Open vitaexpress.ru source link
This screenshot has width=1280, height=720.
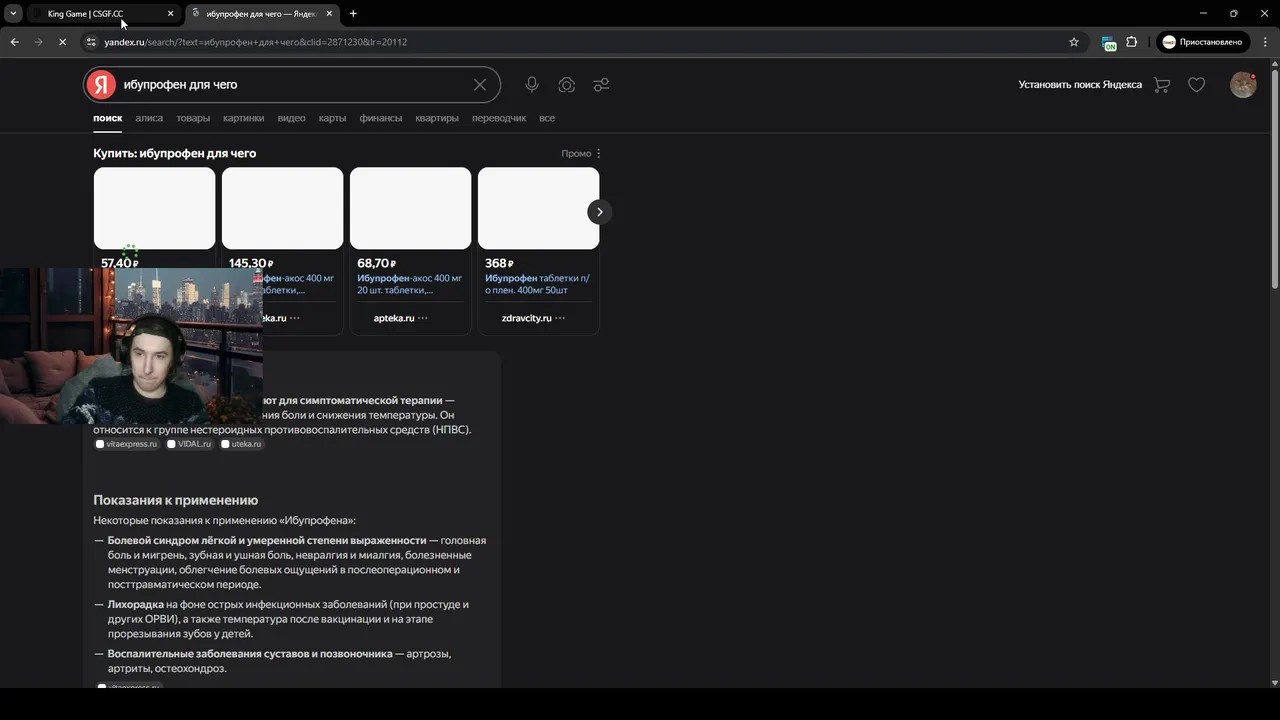(127, 444)
